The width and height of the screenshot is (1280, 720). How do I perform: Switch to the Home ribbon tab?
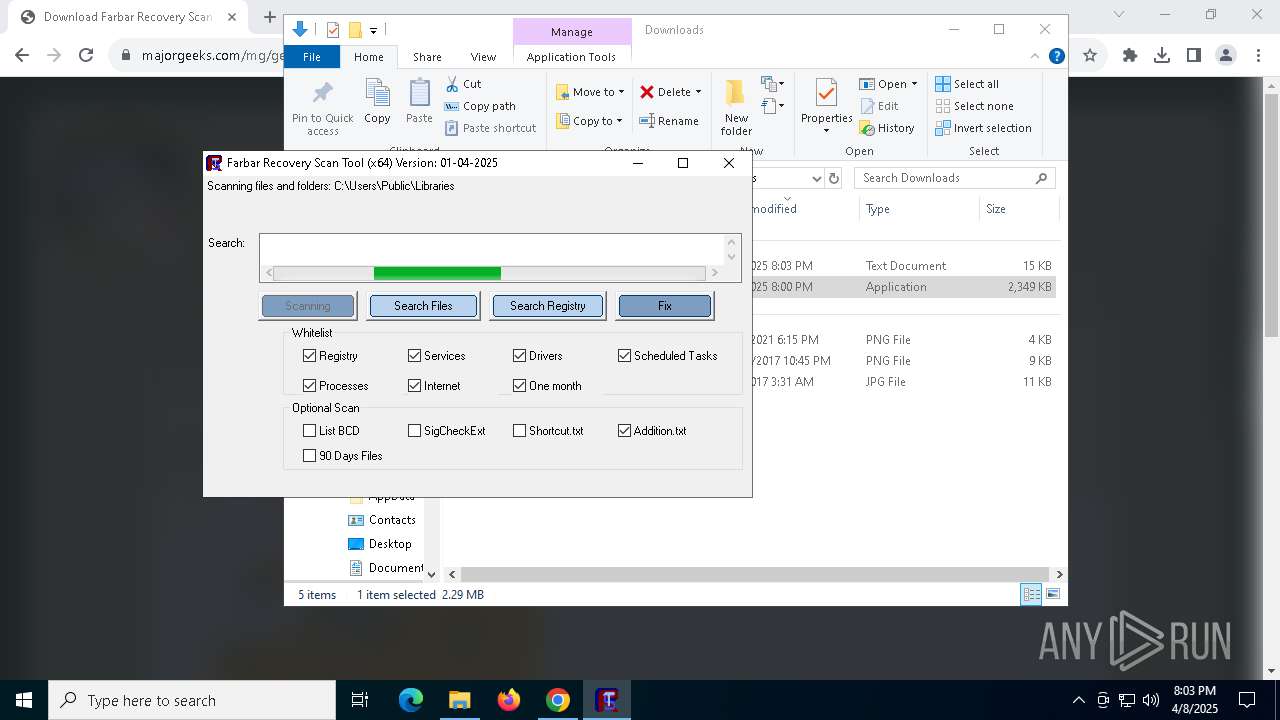[368, 57]
